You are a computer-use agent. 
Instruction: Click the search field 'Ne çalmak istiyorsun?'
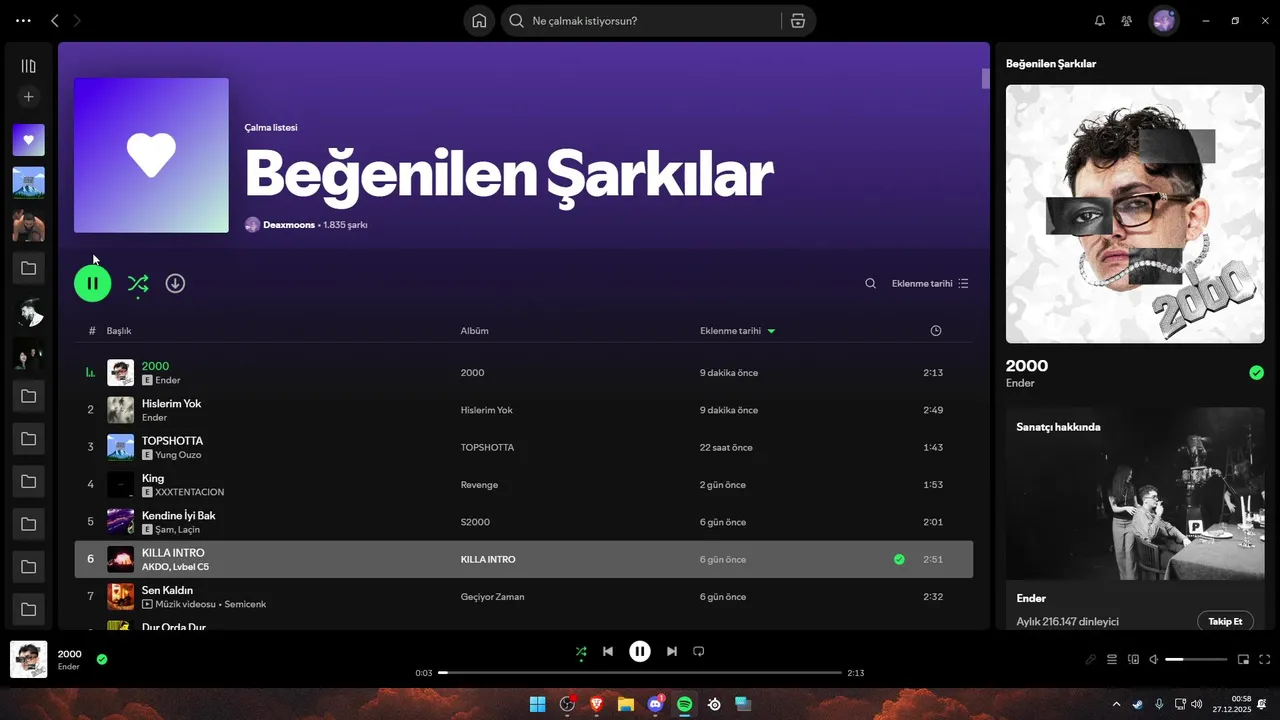click(x=640, y=20)
